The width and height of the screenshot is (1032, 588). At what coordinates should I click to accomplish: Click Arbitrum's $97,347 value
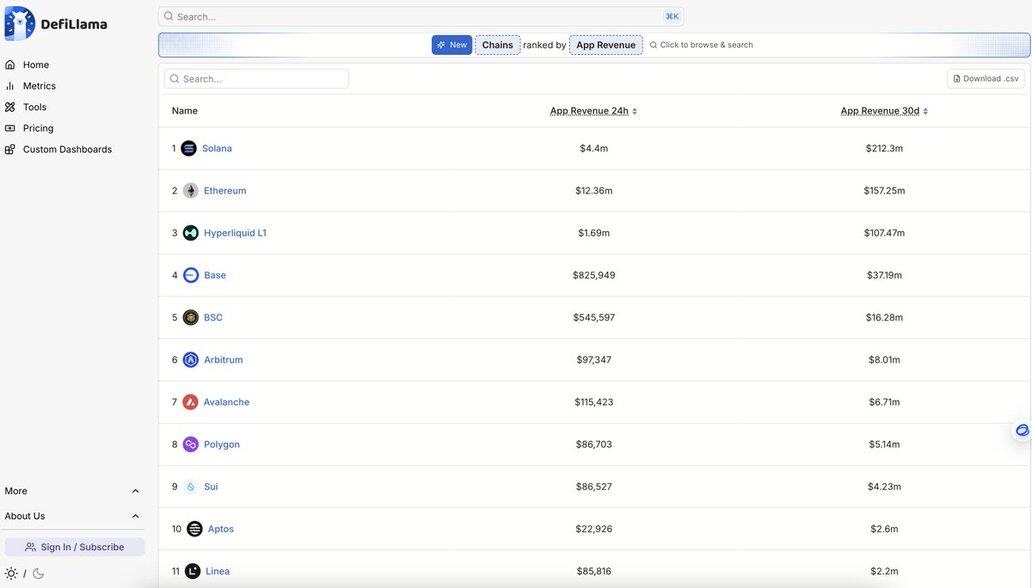tap(594, 360)
